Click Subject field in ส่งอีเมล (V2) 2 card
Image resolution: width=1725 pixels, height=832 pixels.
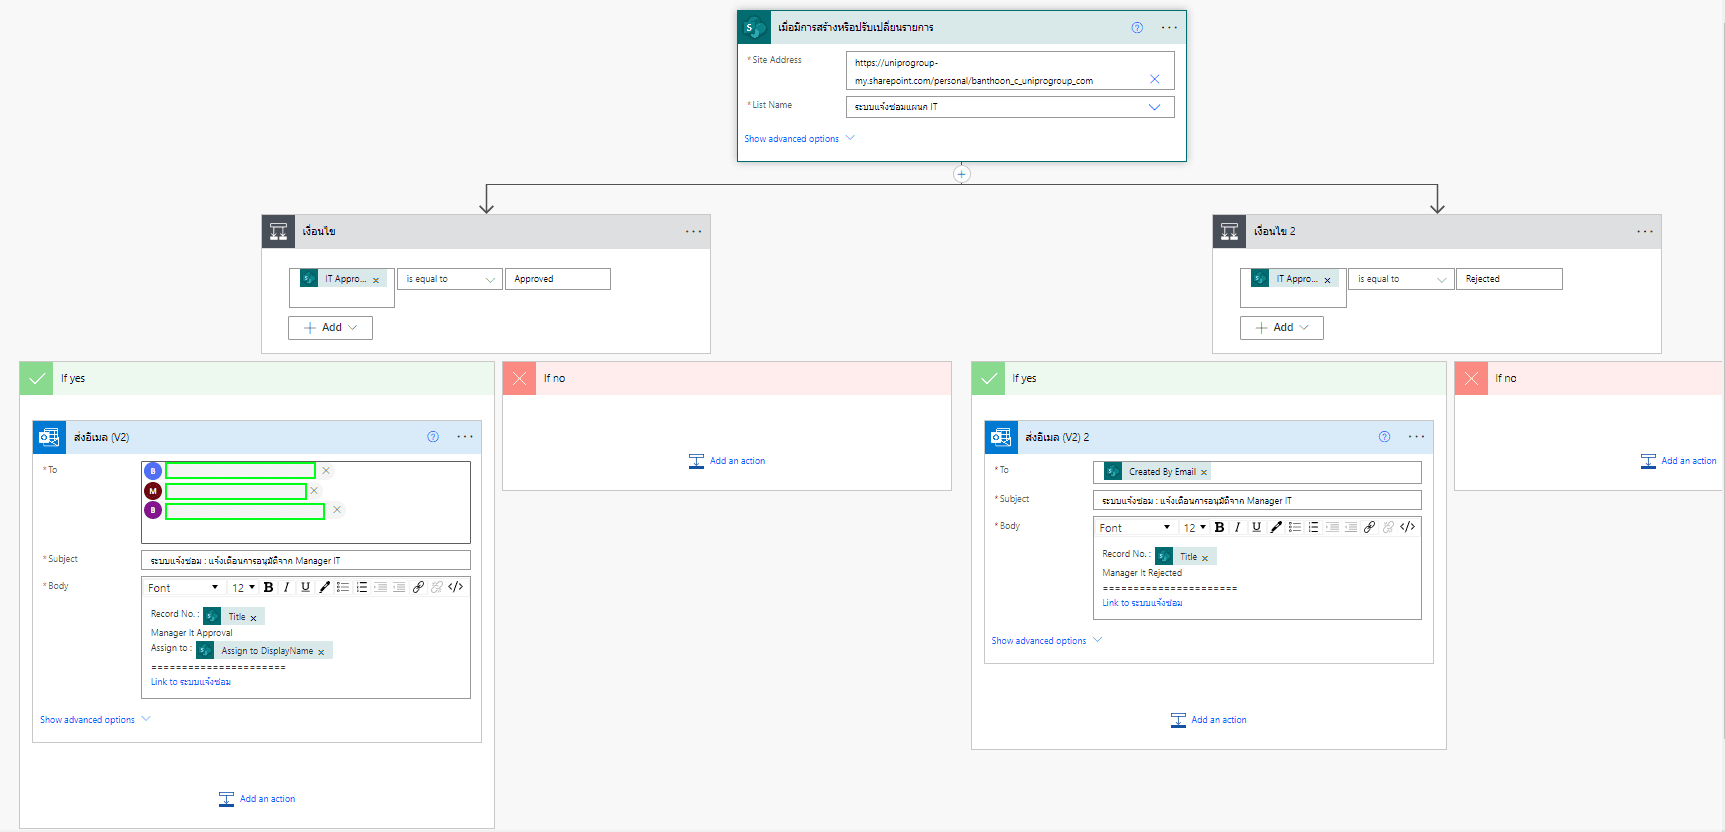coord(1257,501)
